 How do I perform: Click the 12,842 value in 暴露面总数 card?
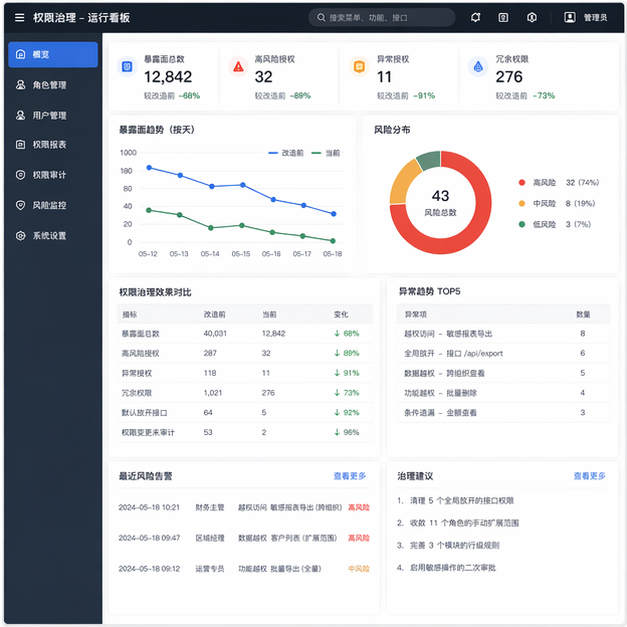pyautogui.click(x=168, y=77)
